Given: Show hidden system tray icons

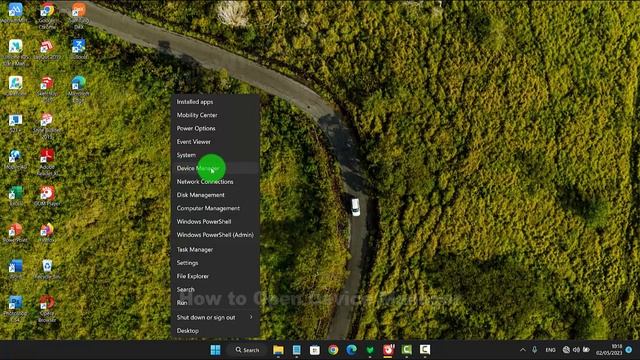Looking at the screenshot, I should [523, 350].
